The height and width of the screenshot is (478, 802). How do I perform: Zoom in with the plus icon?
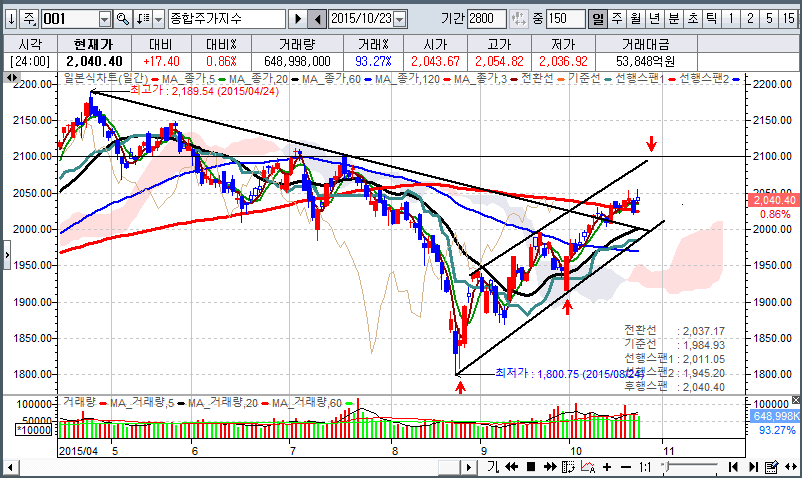click(607, 467)
